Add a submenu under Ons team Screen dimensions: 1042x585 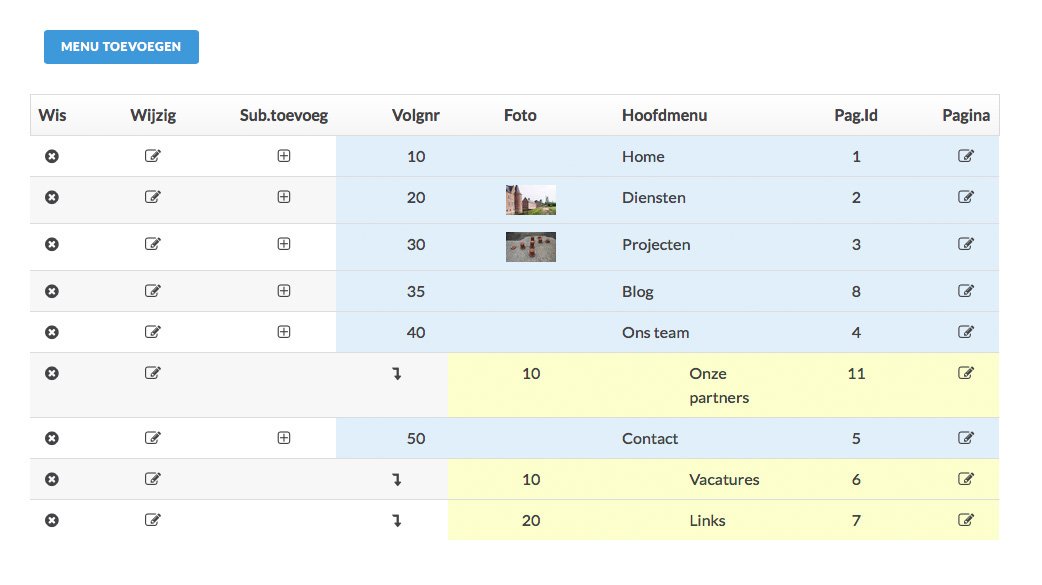coord(284,332)
